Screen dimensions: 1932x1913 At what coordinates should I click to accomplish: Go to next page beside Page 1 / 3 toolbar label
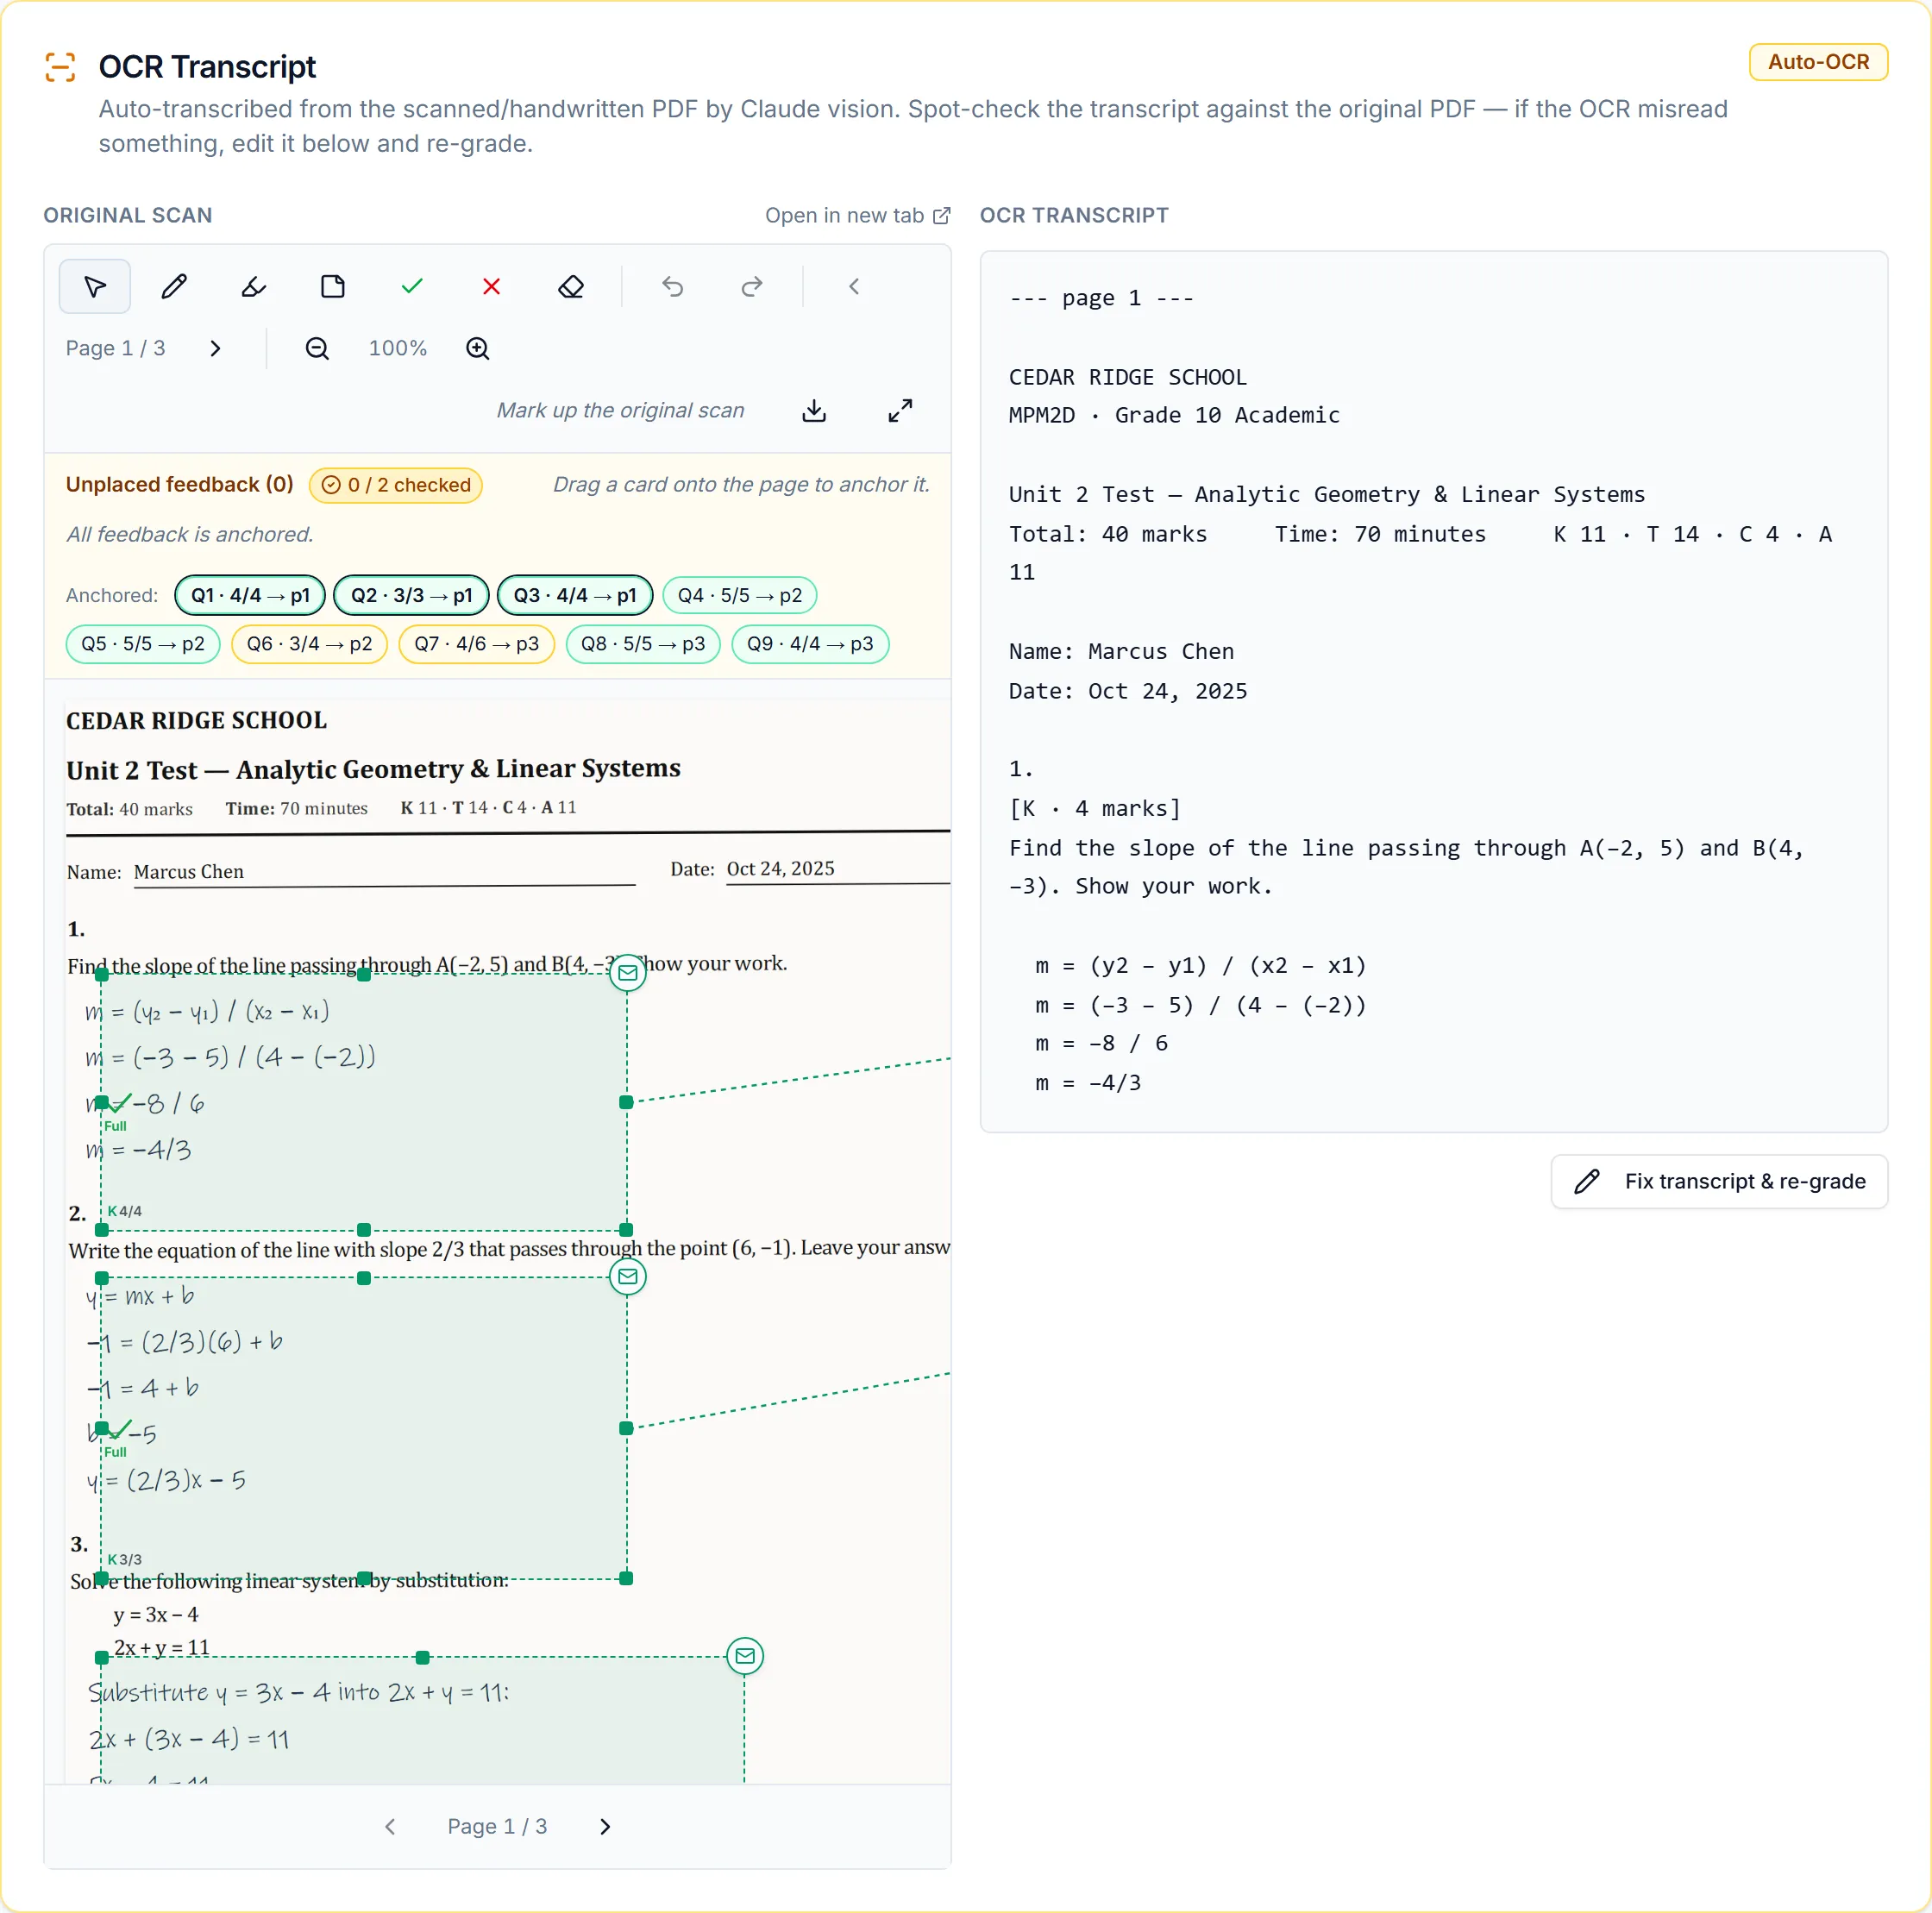tap(215, 348)
